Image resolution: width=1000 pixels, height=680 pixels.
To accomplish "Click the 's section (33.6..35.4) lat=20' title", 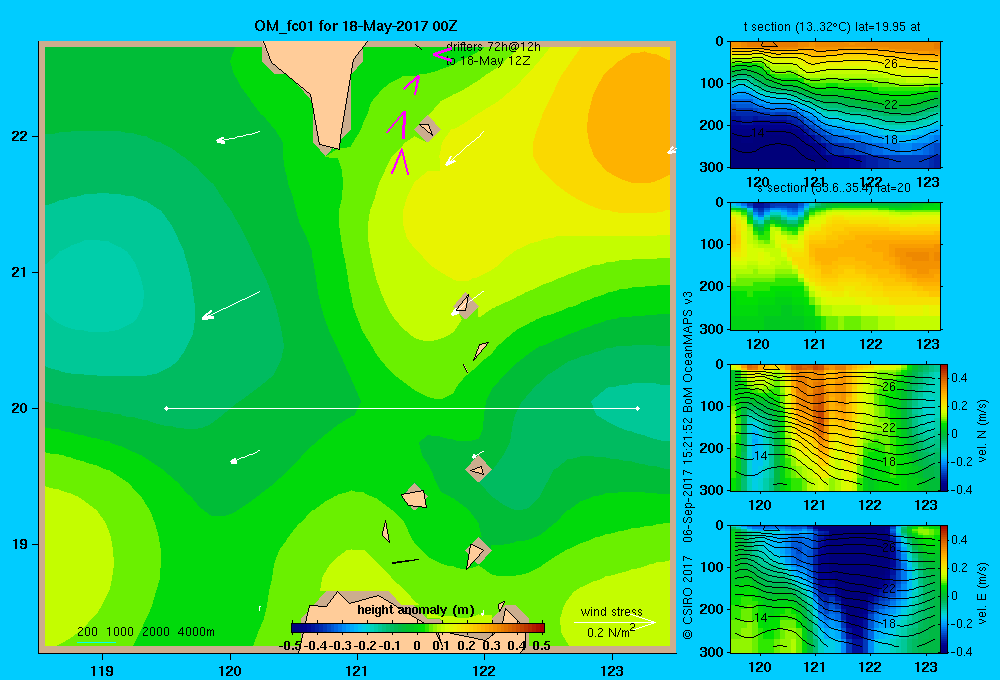I will [x=834, y=188].
